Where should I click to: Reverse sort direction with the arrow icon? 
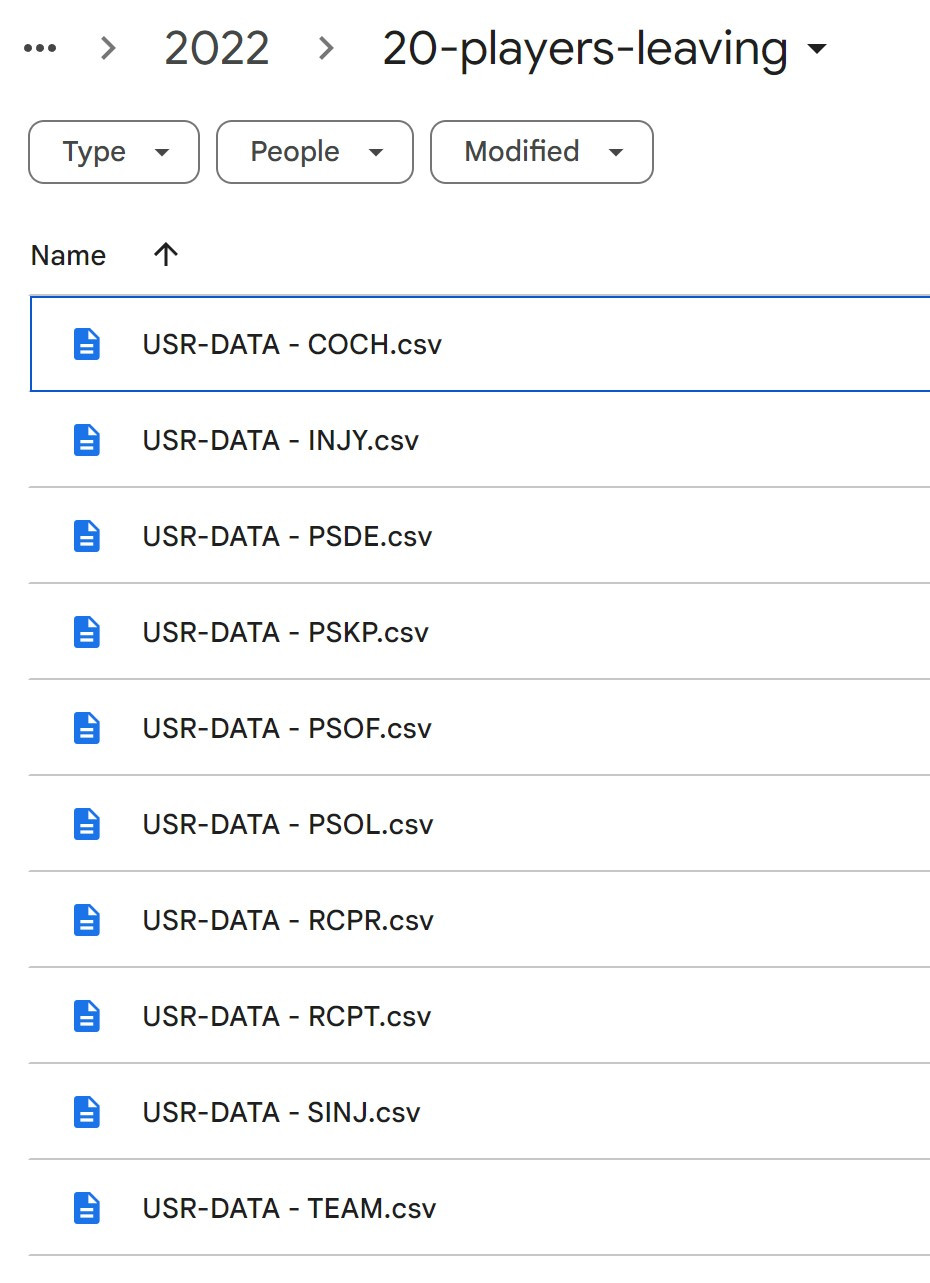[166, 256]
